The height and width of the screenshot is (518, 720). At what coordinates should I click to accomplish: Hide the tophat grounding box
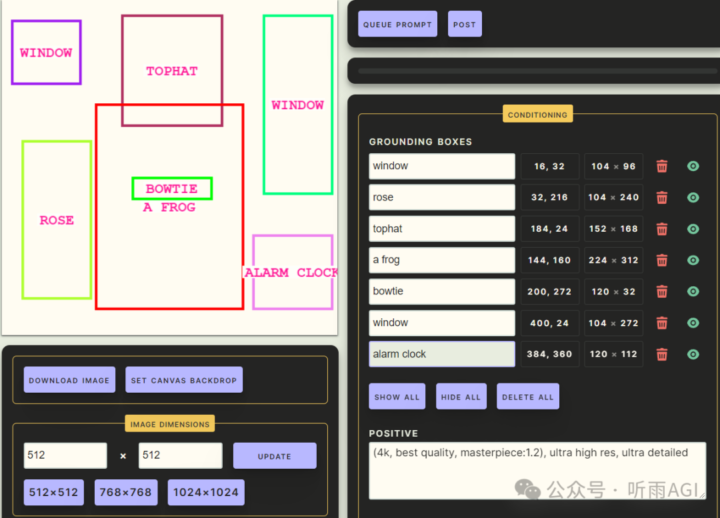click(693, 229)
